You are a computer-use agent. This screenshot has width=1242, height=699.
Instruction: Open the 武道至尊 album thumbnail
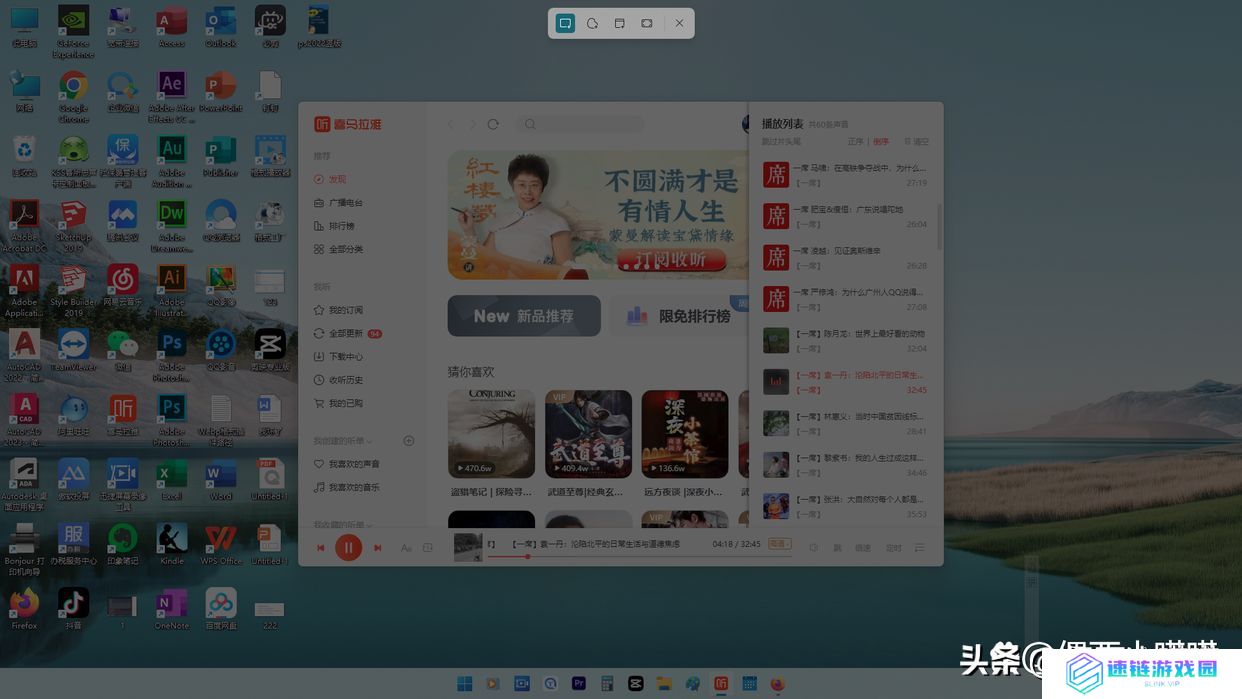588,434
